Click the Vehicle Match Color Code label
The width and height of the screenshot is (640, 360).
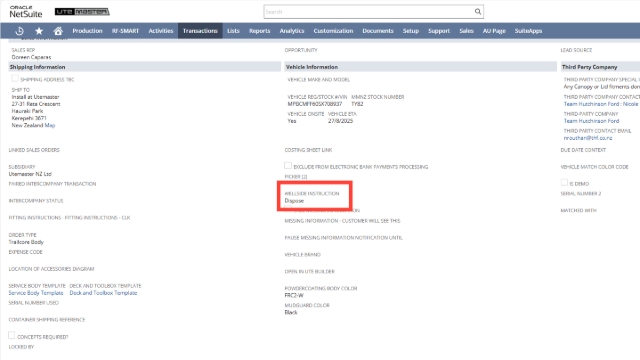coord(594,167)
